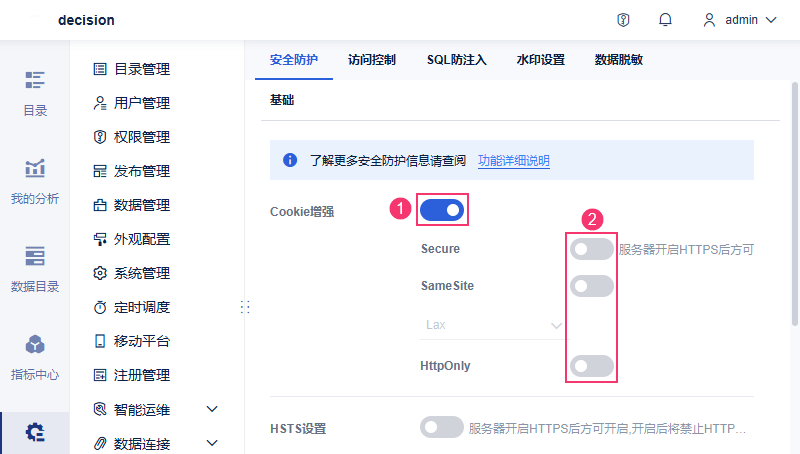
Task: Open the 数据目录 sidebar icon
Action: [35, 256]
